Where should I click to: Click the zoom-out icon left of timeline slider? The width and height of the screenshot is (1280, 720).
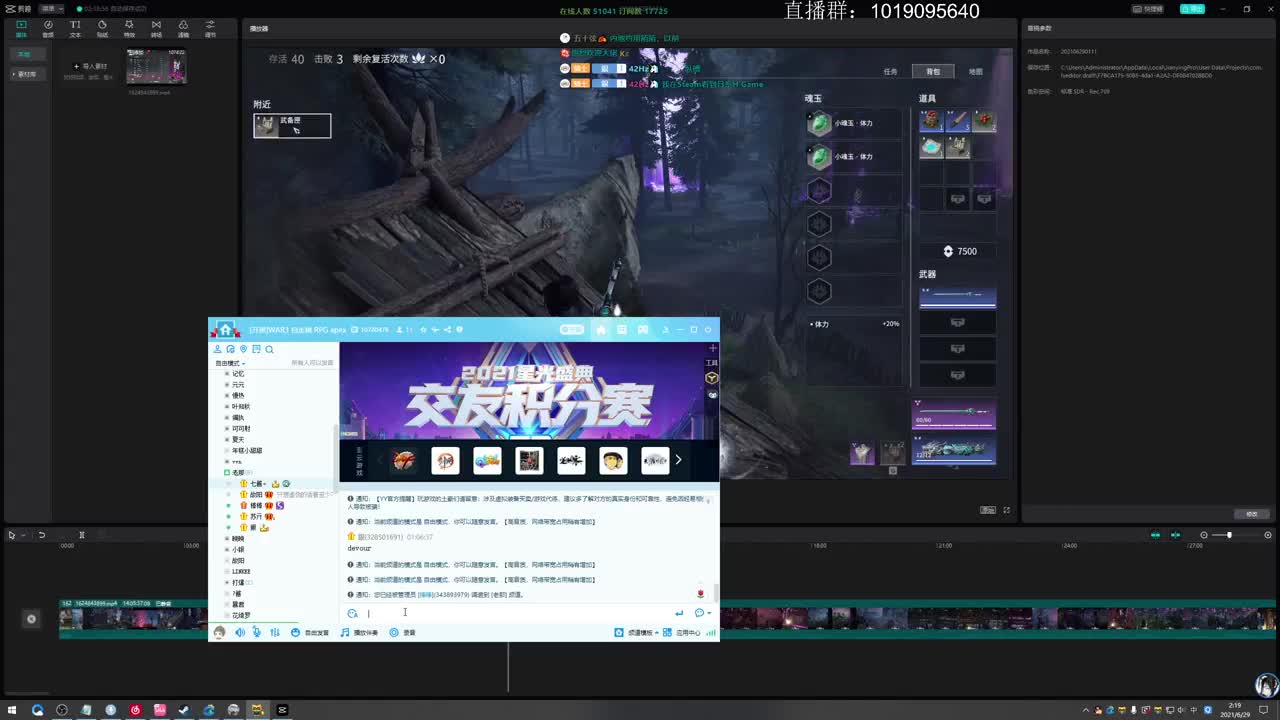[1204, 535]
